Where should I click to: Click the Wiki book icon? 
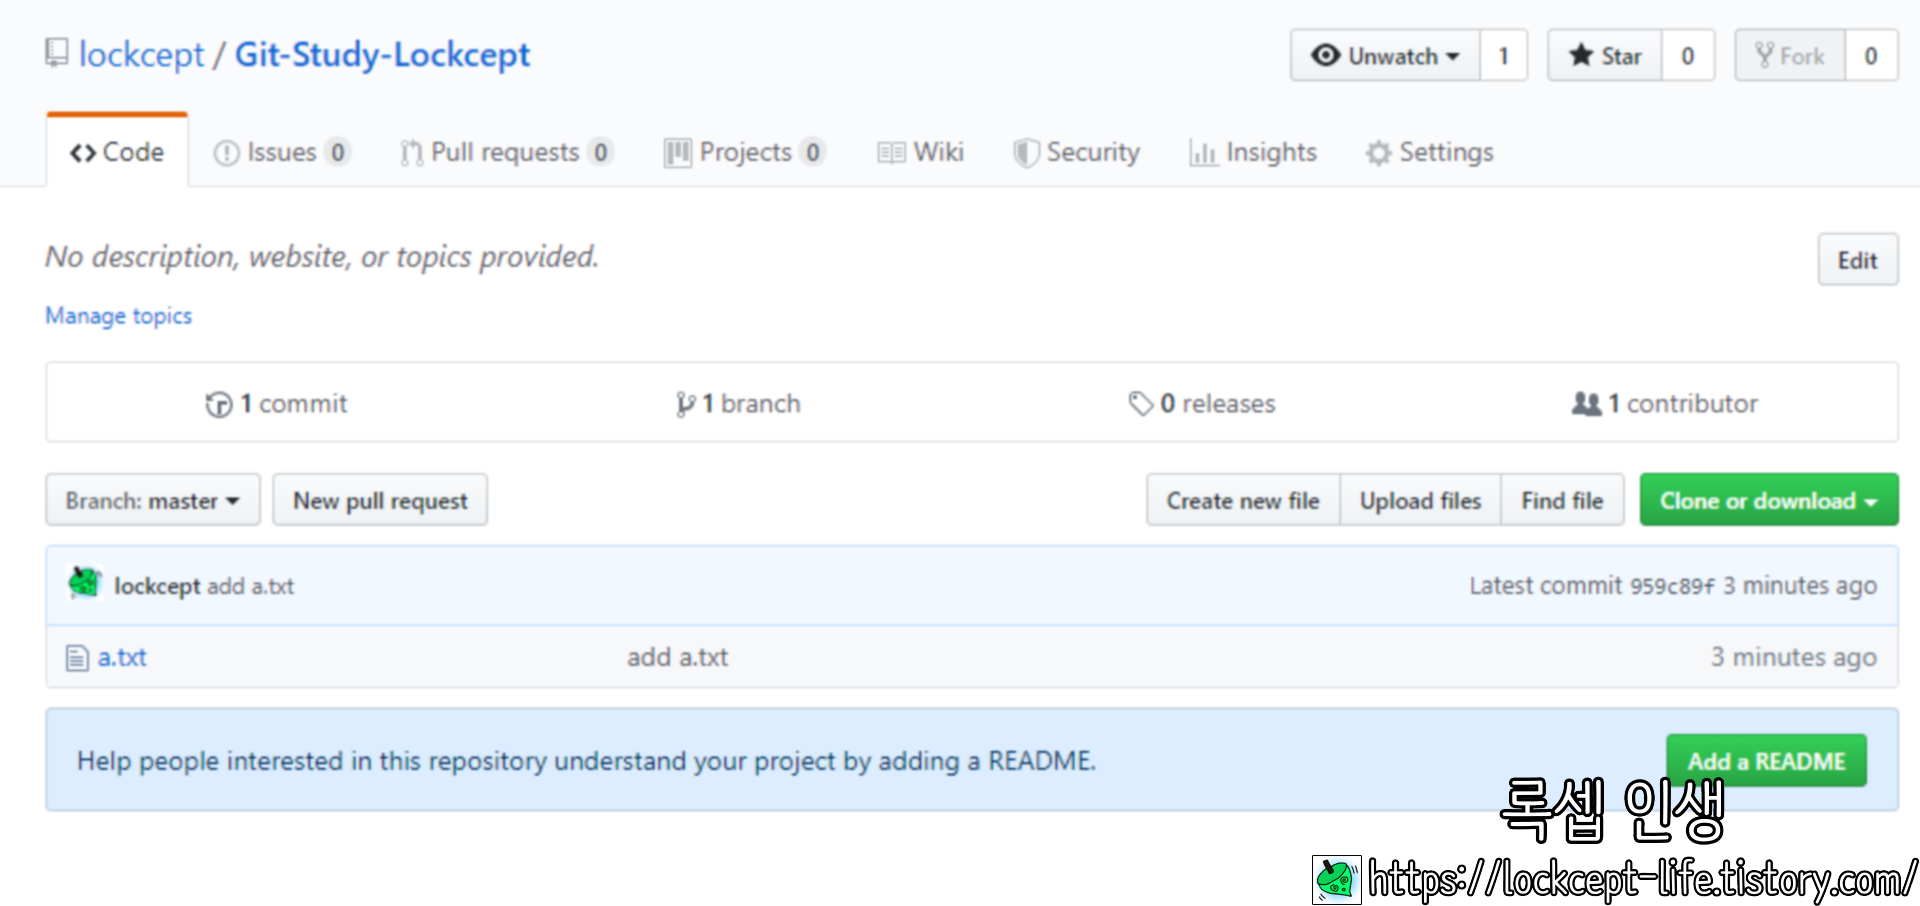tap(891, 153)
